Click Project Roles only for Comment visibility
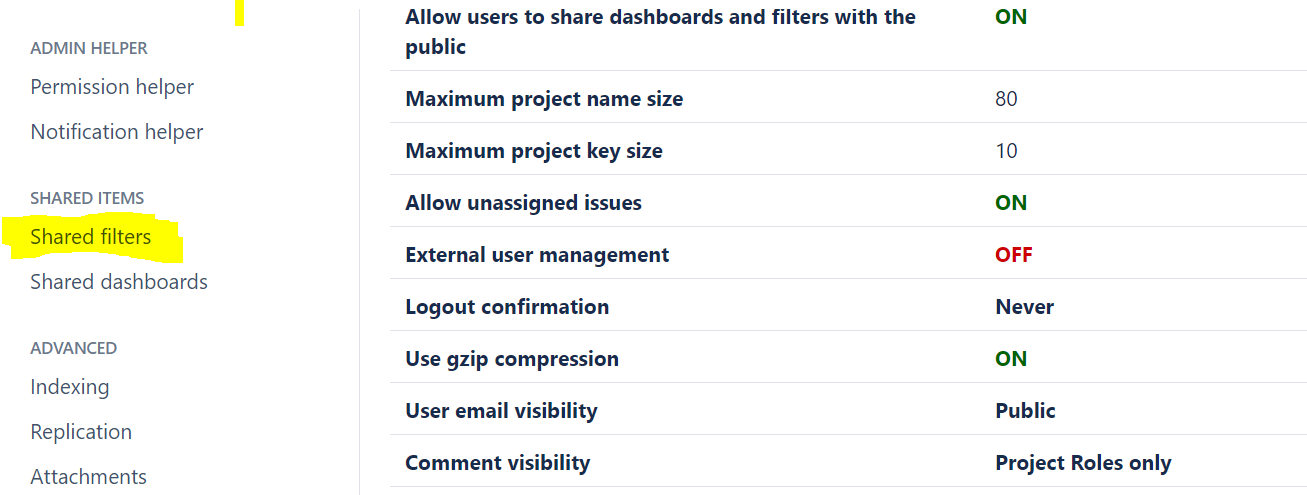The width and height of the screenshot is (1307, 495). [x=1084, y=463]
